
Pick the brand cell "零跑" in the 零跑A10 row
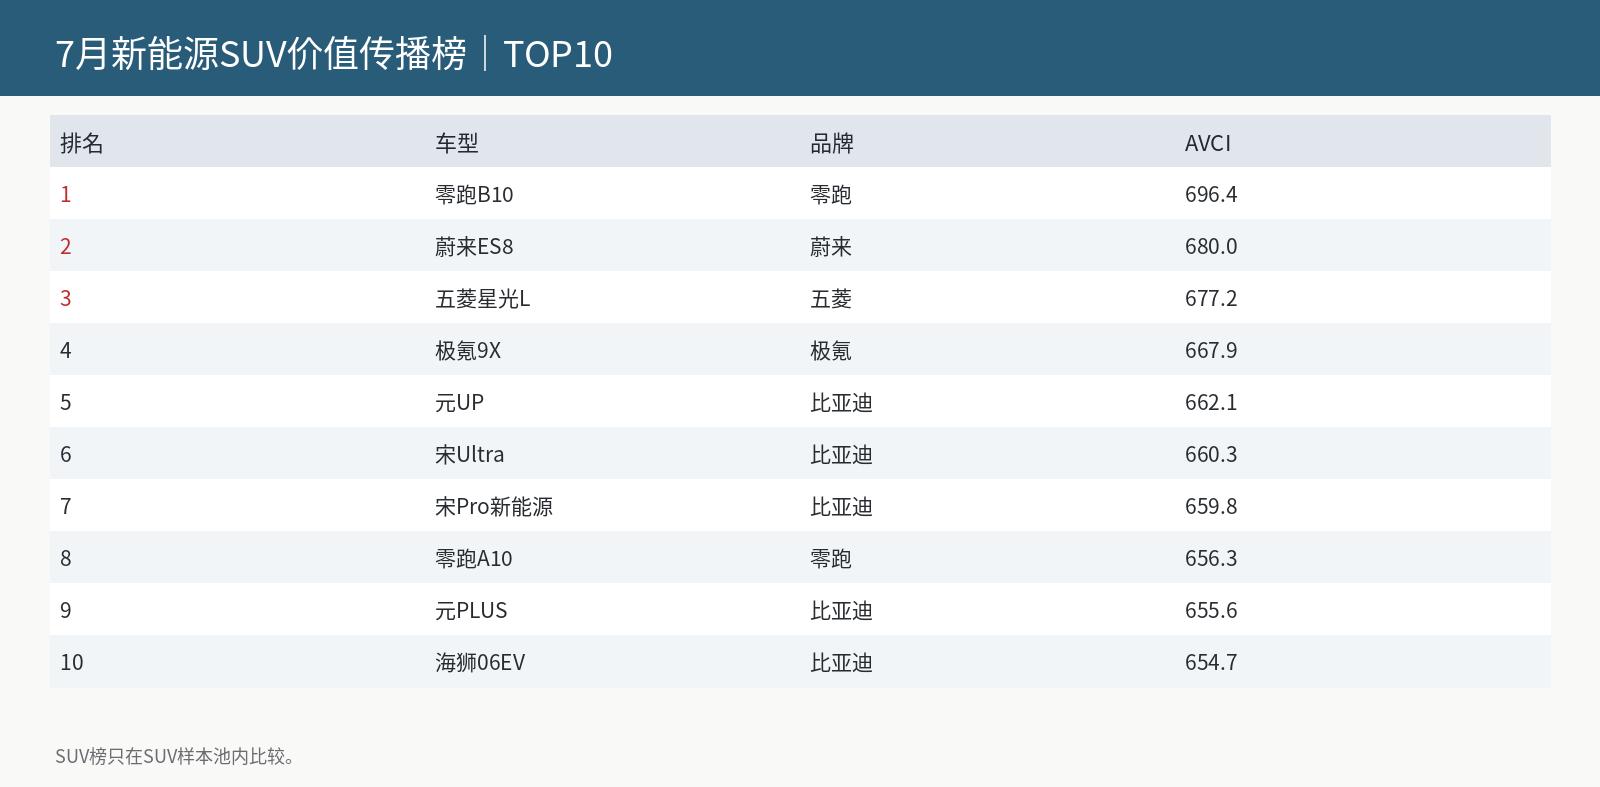[x=831, y=558]
